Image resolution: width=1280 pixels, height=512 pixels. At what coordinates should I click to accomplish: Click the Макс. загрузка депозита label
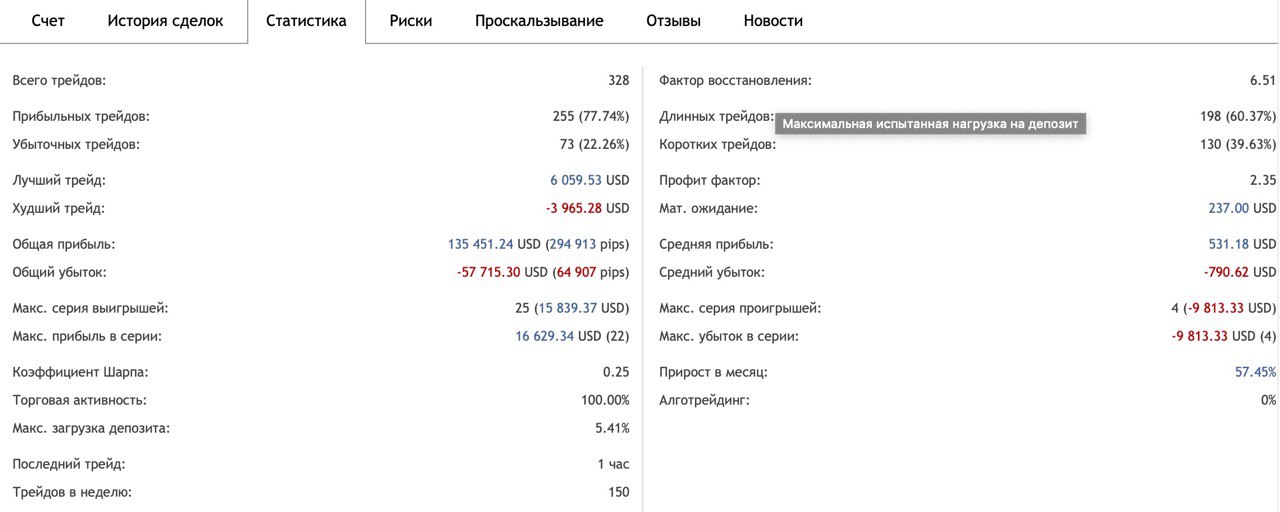pos(91,428)
